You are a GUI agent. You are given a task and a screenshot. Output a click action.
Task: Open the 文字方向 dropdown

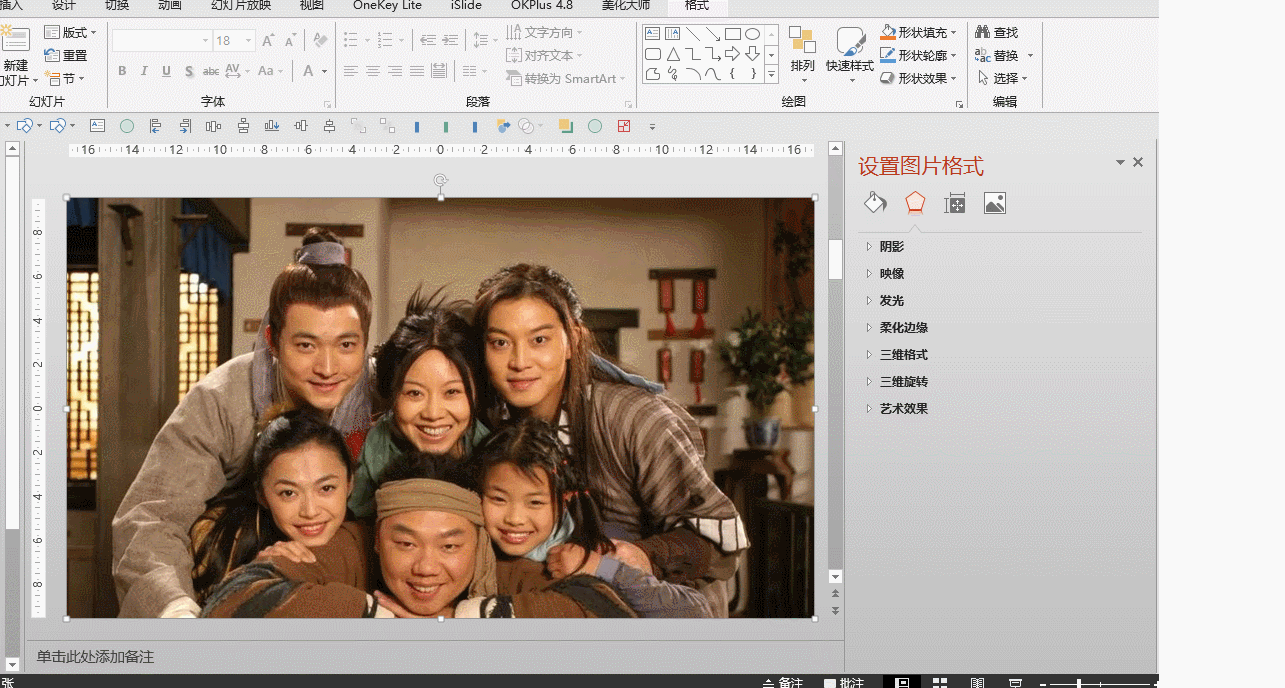[x=545, y=33]
